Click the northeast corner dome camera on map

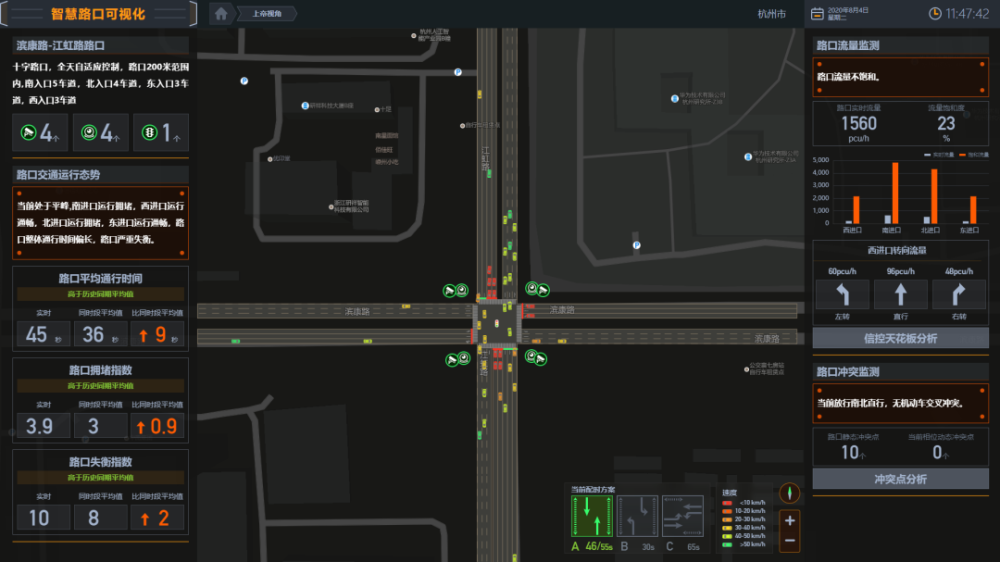click(x=531, y=288)
